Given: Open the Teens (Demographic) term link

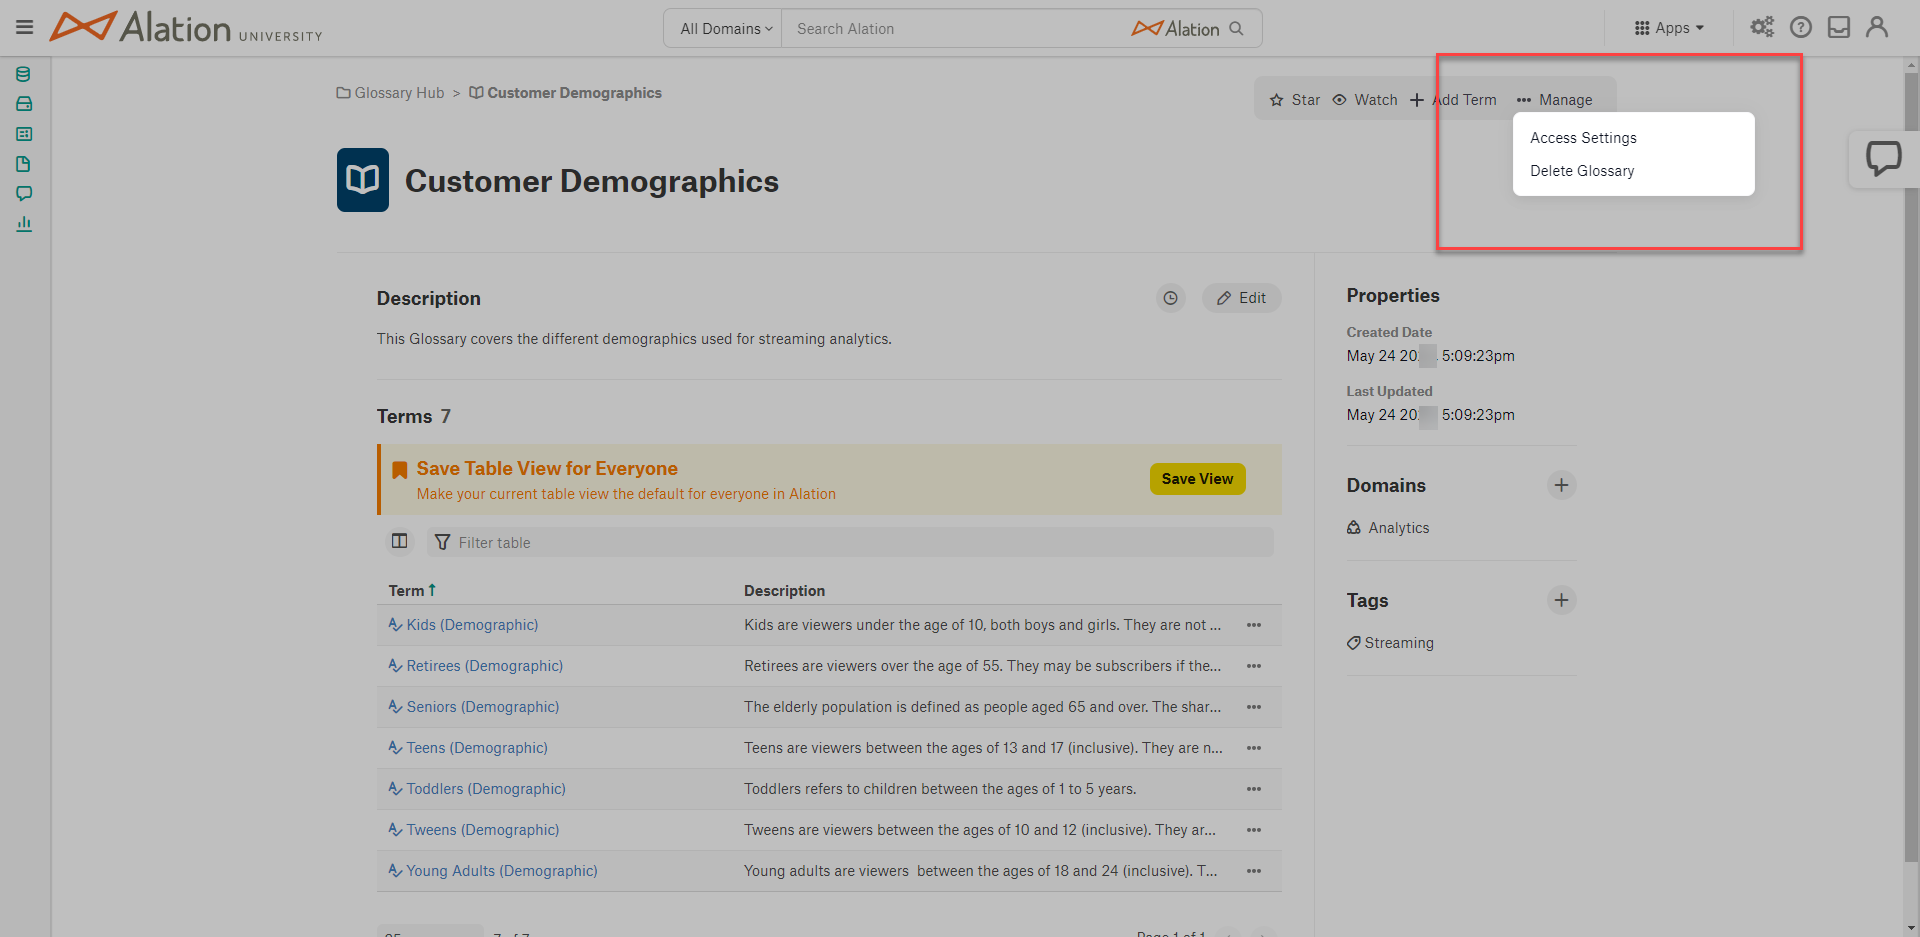Looking at the screenshot, I should (x=476, y=748).
